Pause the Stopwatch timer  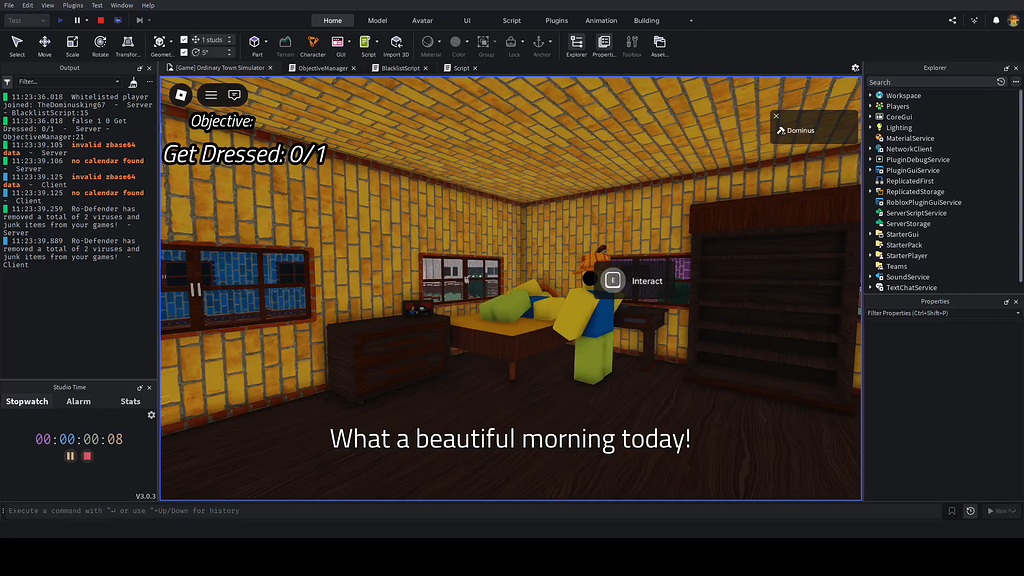point(68,455)
